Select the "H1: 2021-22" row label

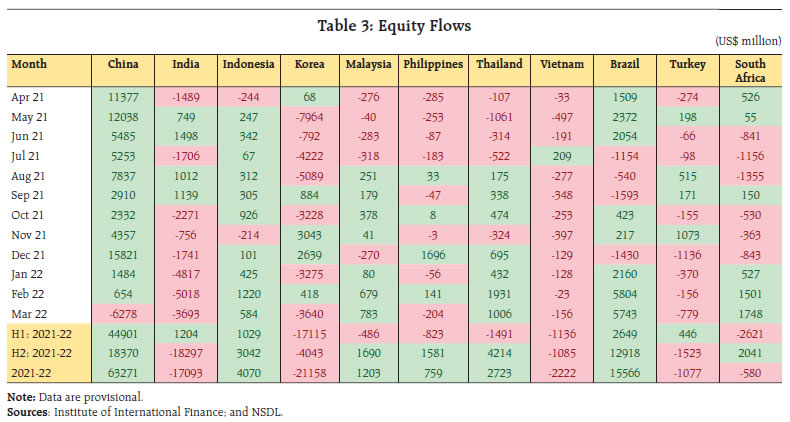[42, 333]
